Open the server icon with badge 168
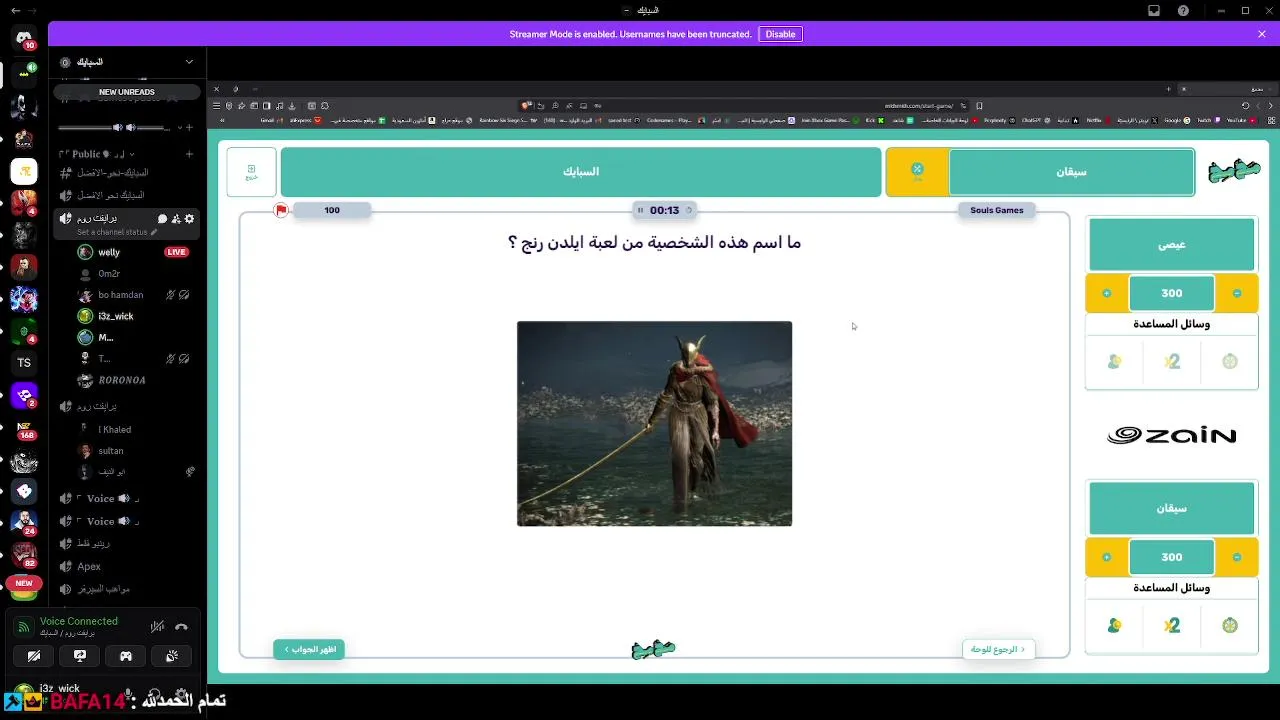Image resolution: width=1280 pixels, height=720 pixels. (24, 428)
